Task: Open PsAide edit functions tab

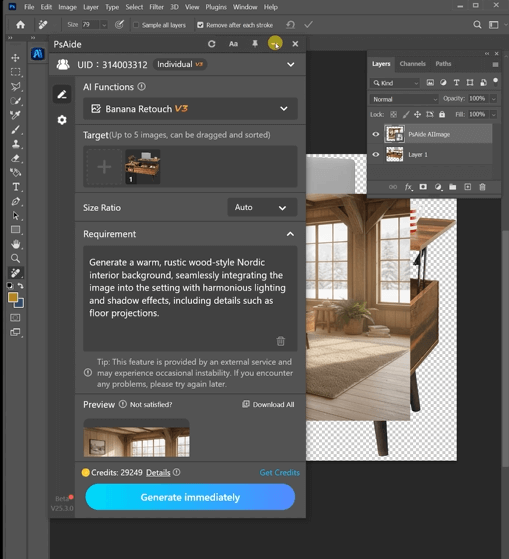Action: 62,94
